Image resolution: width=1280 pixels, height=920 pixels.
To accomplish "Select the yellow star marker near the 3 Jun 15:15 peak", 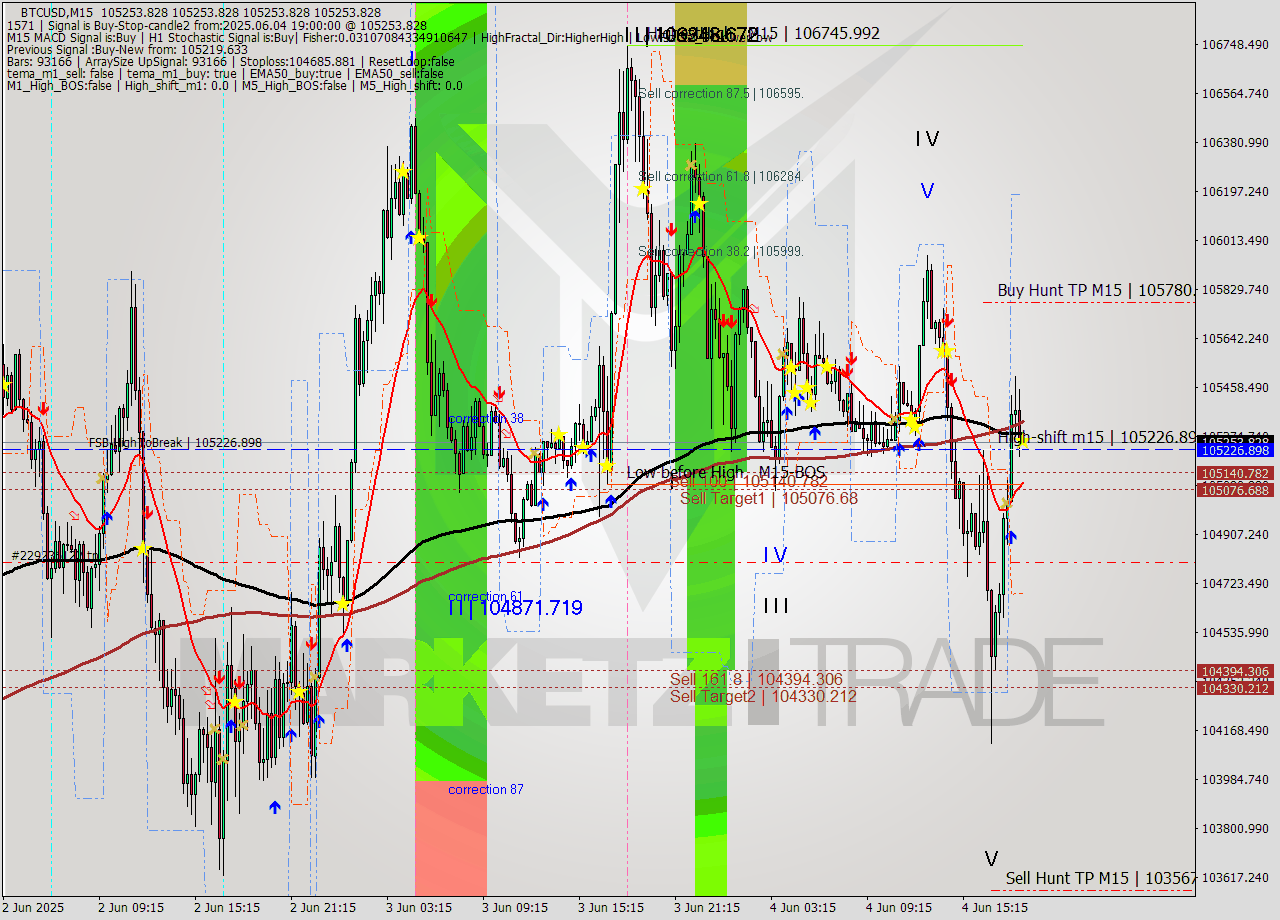I will 641,189.
